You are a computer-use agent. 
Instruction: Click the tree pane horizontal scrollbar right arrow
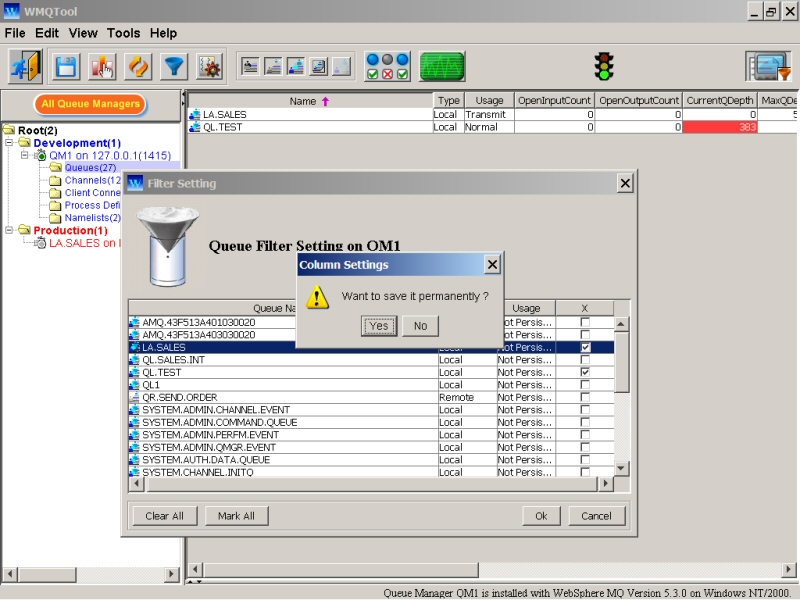tap(172, 574)
